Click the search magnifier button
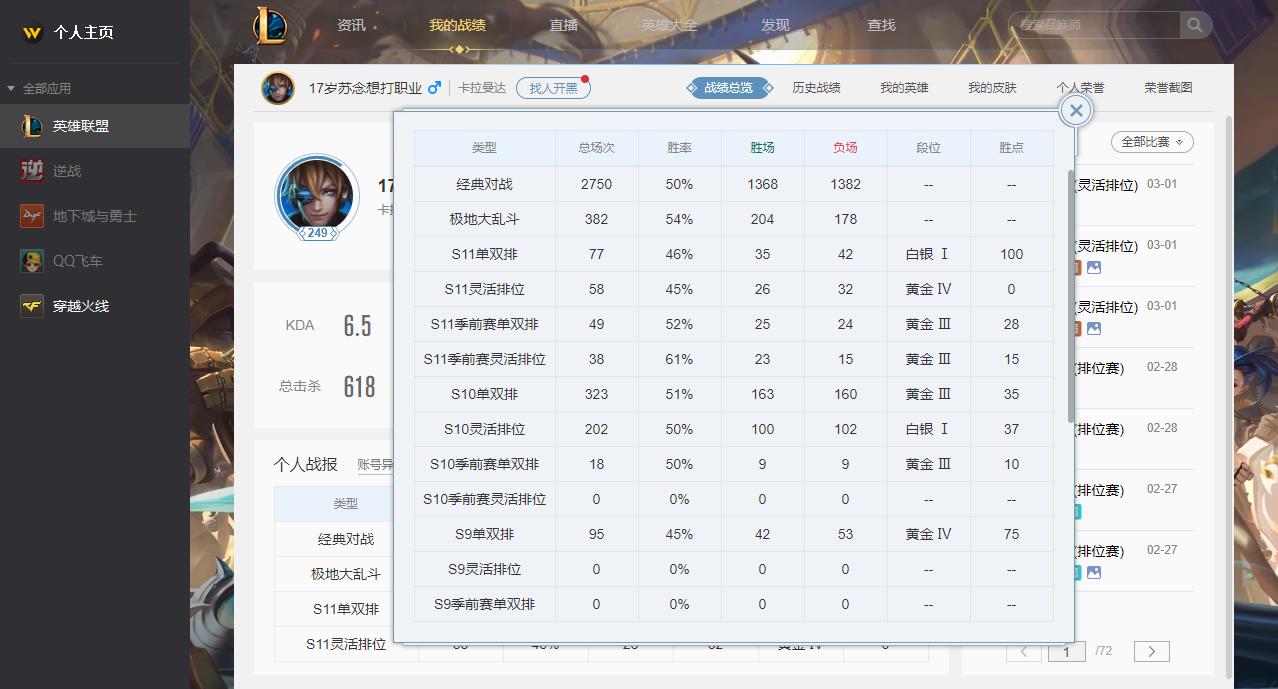 pos(1195,24)
